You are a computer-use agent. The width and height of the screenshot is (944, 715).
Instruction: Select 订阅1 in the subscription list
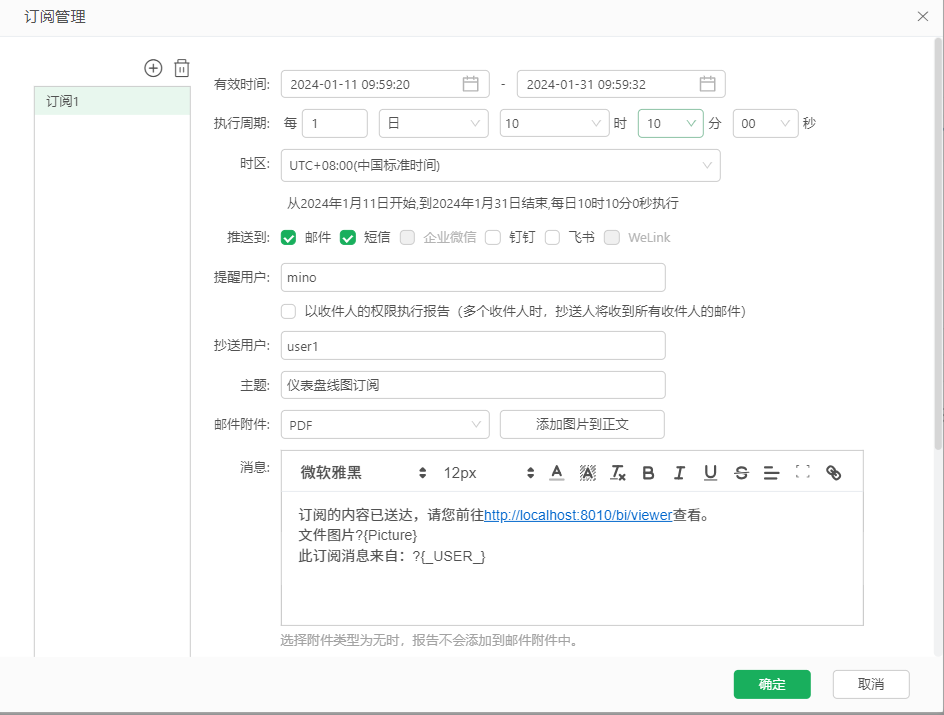tap(112, 101)
